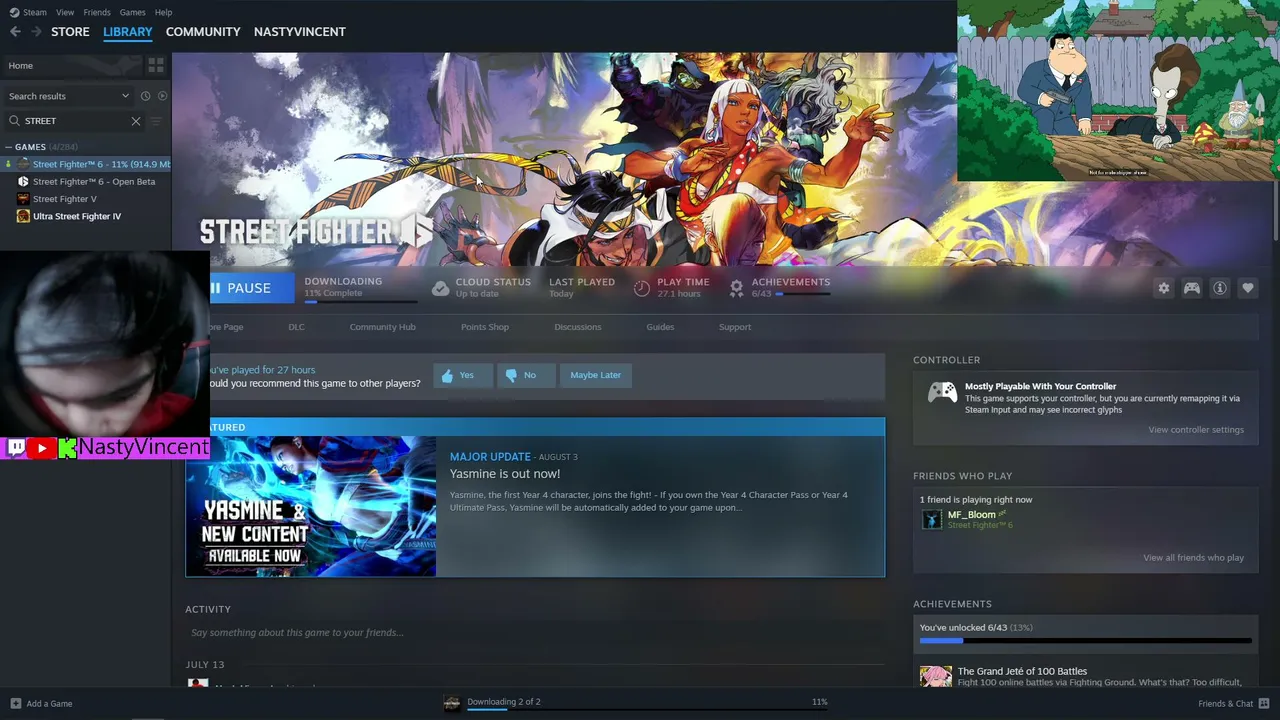The width and height of the screenshot is (1280, 720).
Task: Open the Help menu
Action: click(163, 12)
